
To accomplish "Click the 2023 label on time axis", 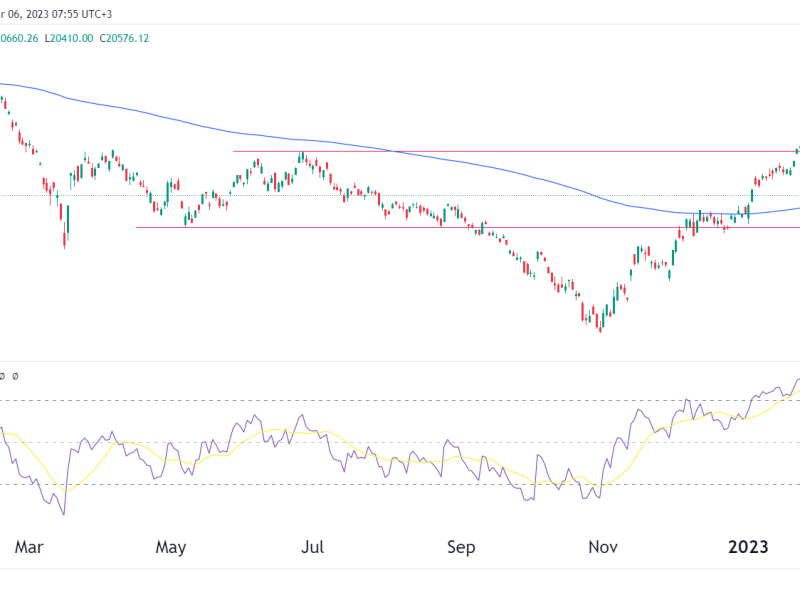I will click(x=747, y=547).
